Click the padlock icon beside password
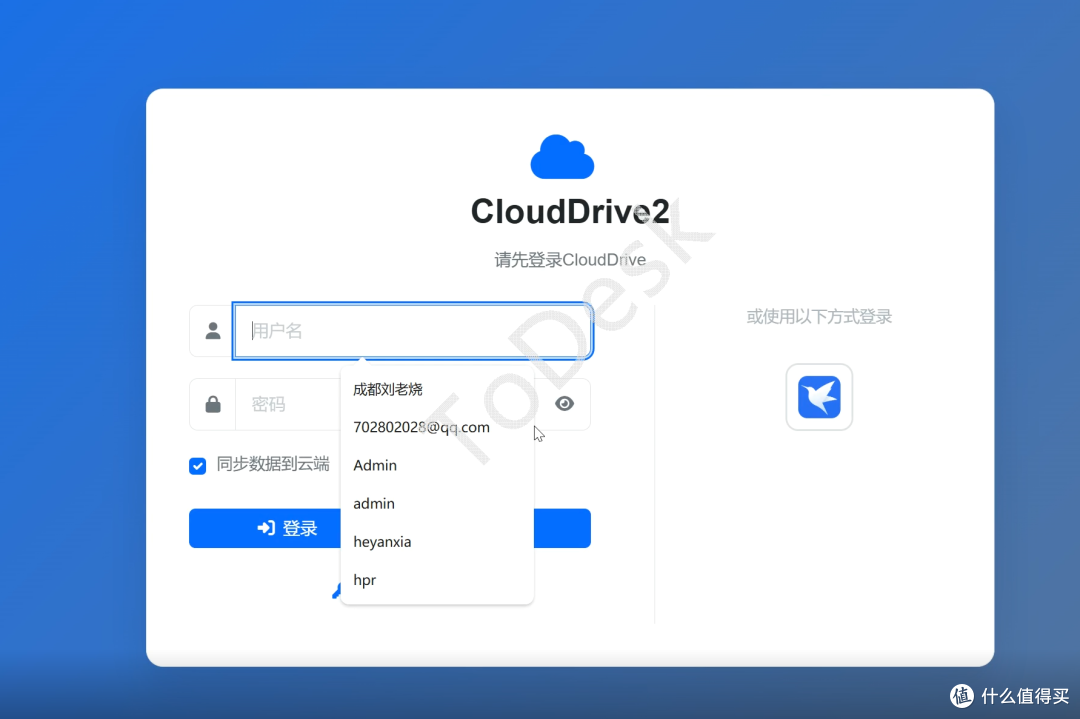 [x=213, y=404]
